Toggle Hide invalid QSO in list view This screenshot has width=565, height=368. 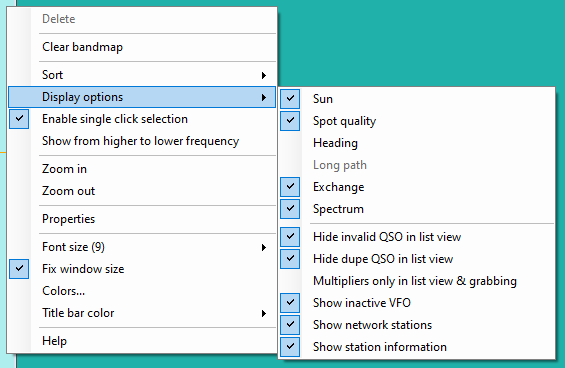417,237
